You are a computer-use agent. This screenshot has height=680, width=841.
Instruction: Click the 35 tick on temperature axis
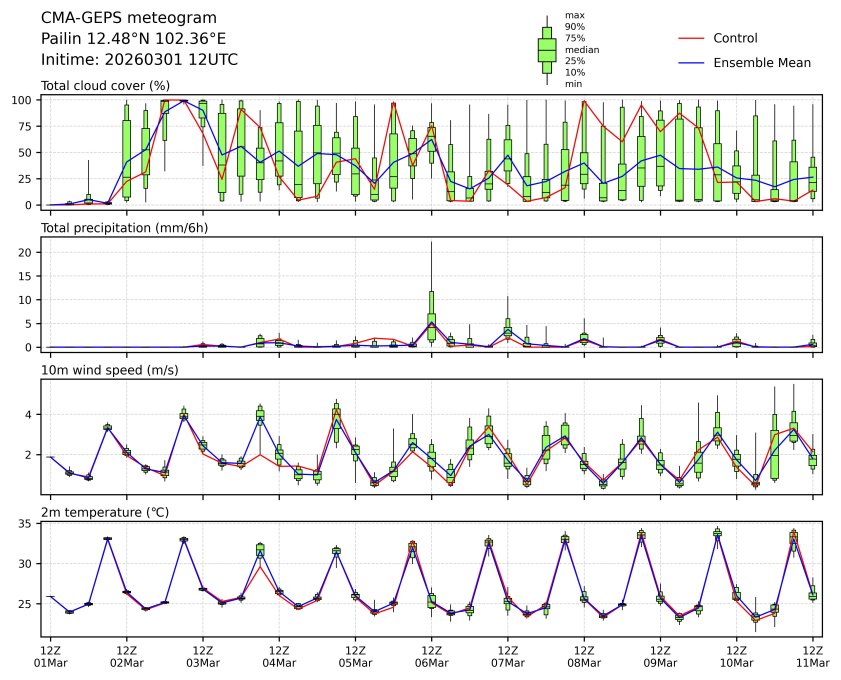click(29, 523)
